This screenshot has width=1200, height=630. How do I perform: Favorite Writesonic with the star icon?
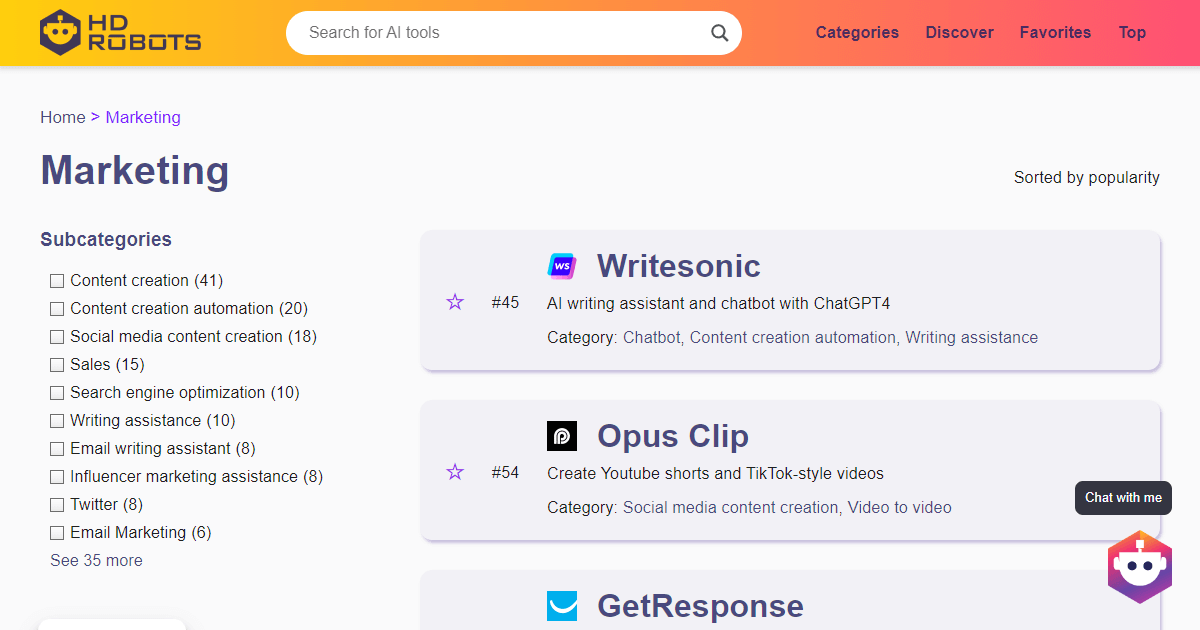[x=455, y=302]
